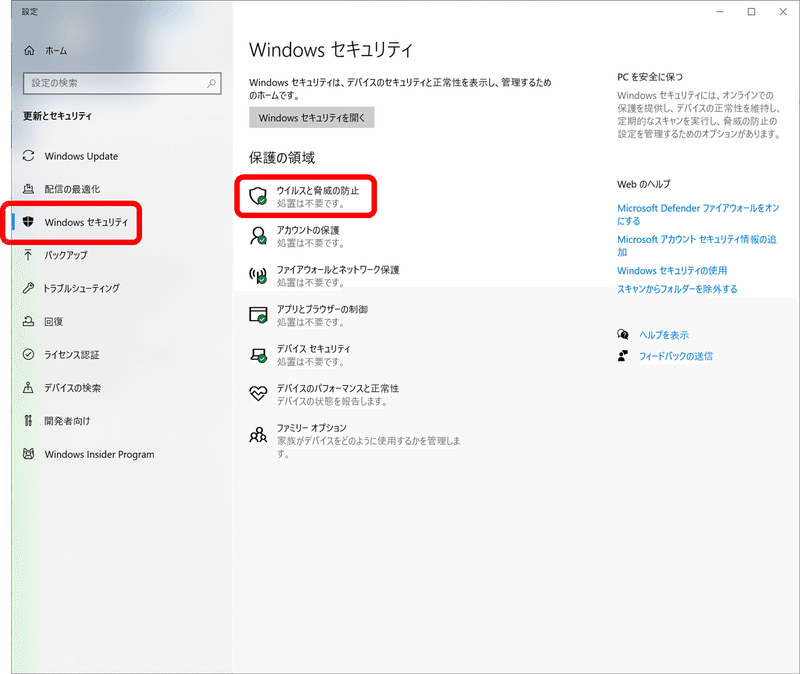800x674 pixels.
Task: Click Windows セキュリティの使用 link
Action: [672, 270]
